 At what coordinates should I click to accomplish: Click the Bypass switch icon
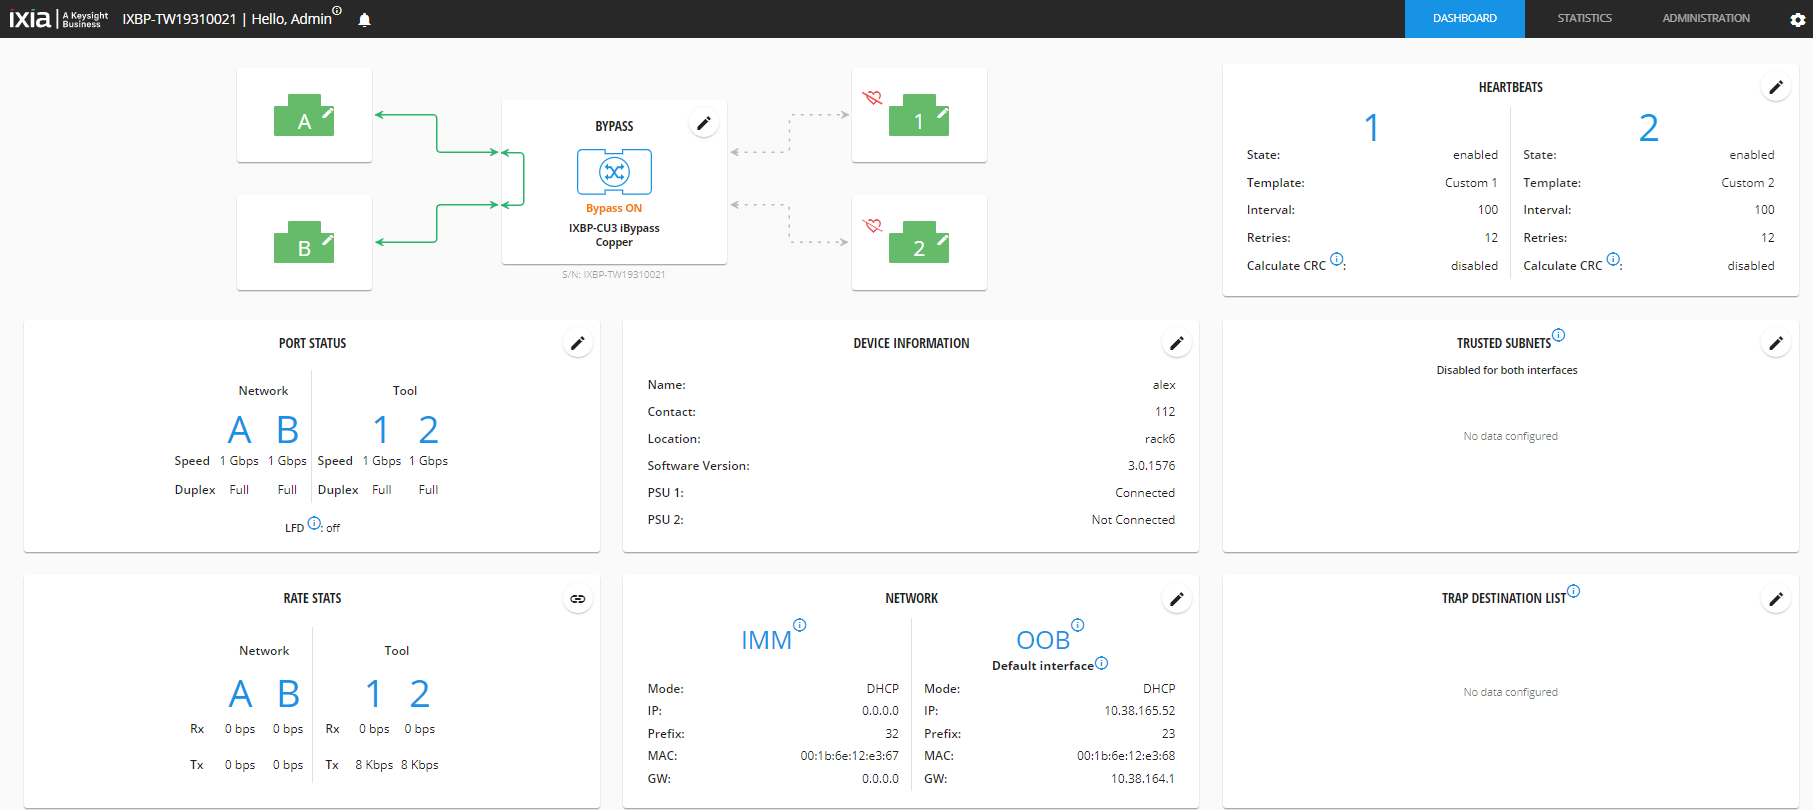(614, 172)
